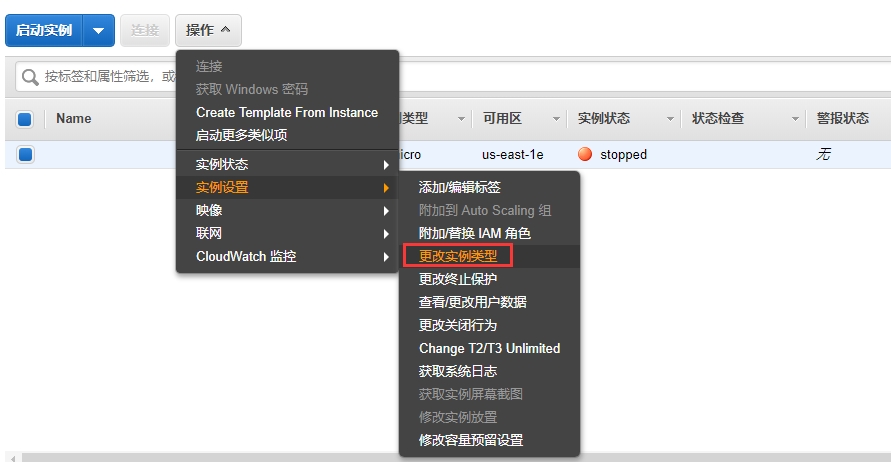Click the orange stopped status indicator
The image size is (891, 462).
pos(585,155)
